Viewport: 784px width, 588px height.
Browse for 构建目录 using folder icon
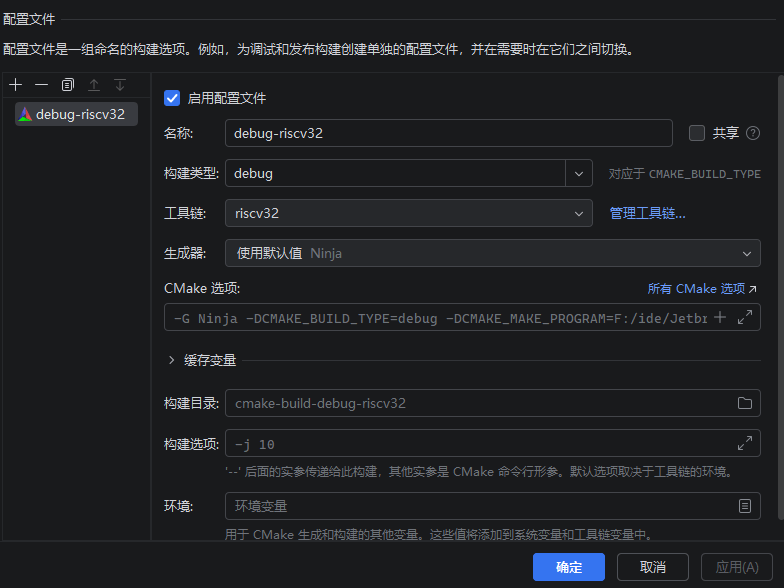coord(745,403)
